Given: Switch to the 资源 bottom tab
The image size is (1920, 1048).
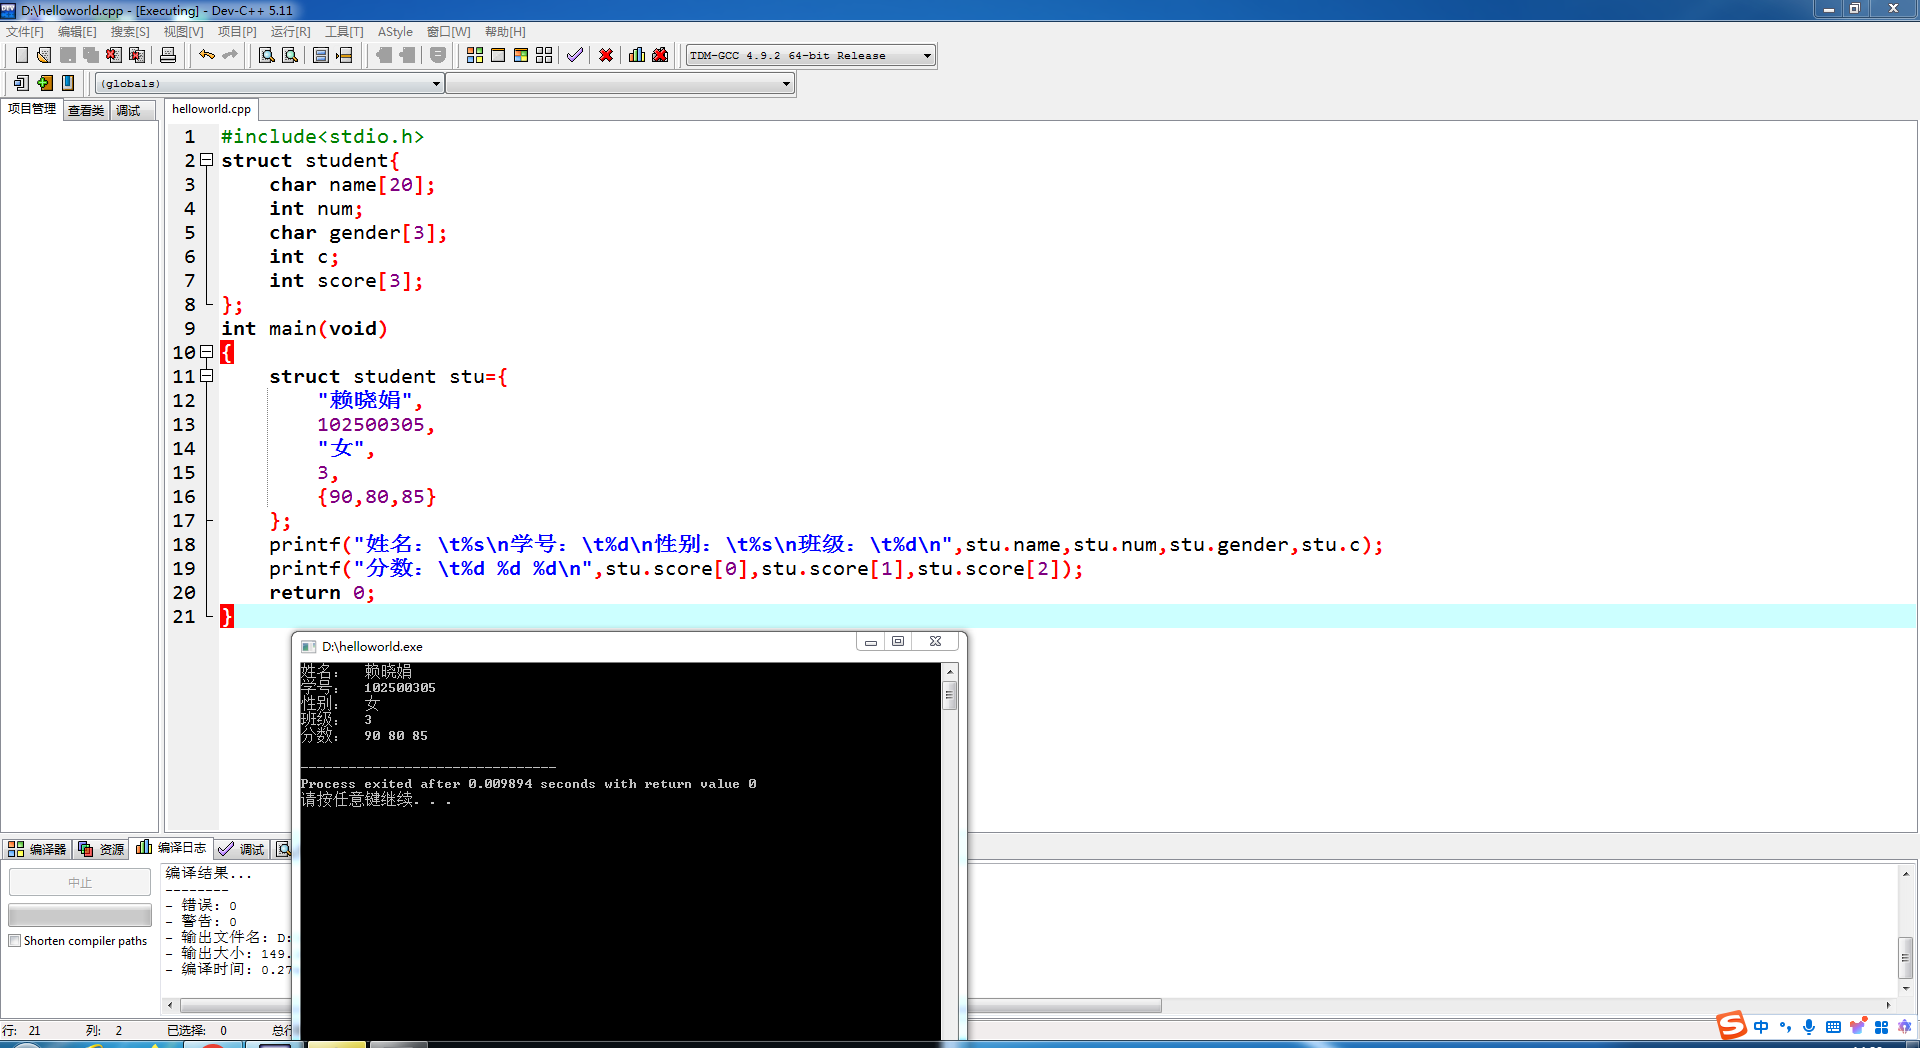Looking at the screenshot, I should click(x=101, y=849).
